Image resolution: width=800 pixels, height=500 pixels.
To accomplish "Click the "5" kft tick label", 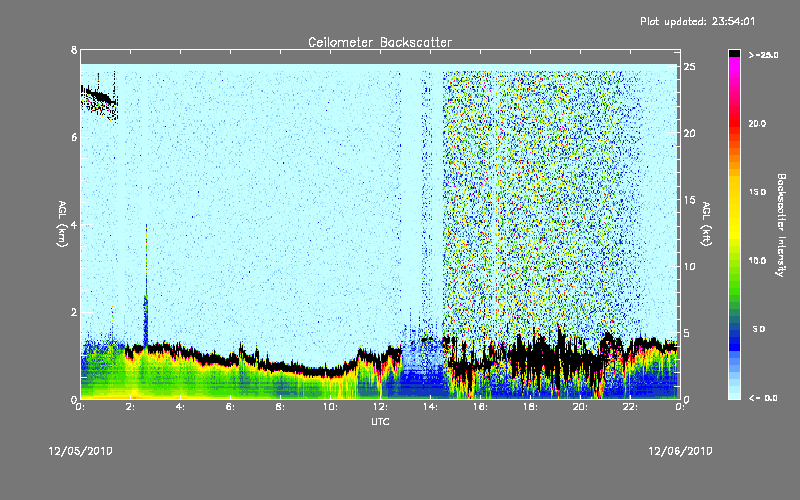I will tap(687, 333).
